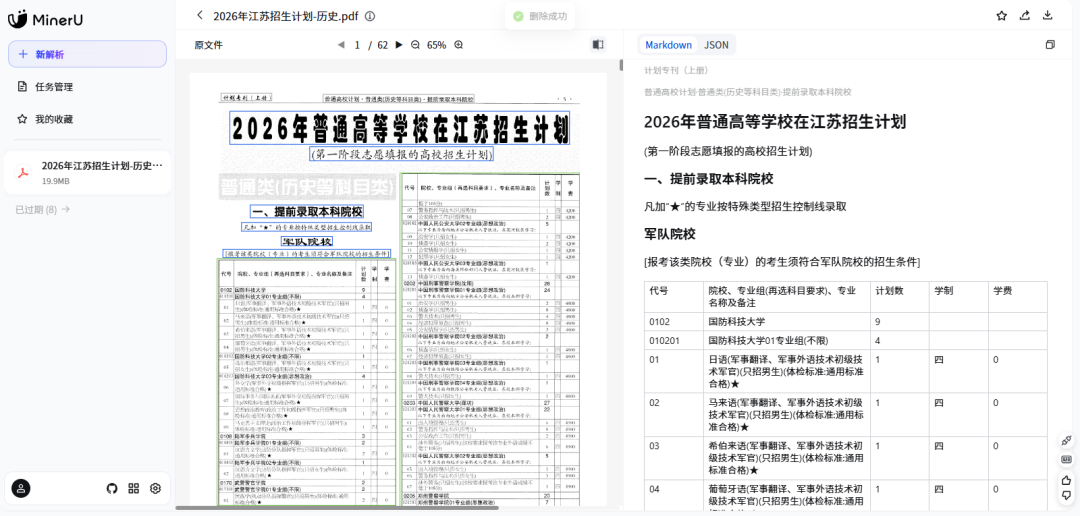Click the 计划专刊（上册）line in Markdown
Image resolution: width=1080 pixels, height=516 pixels.
point(676,70)
